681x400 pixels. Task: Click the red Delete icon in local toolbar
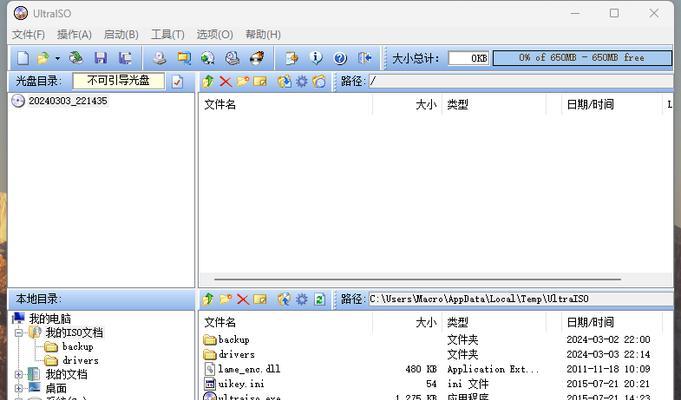[243, 299]
